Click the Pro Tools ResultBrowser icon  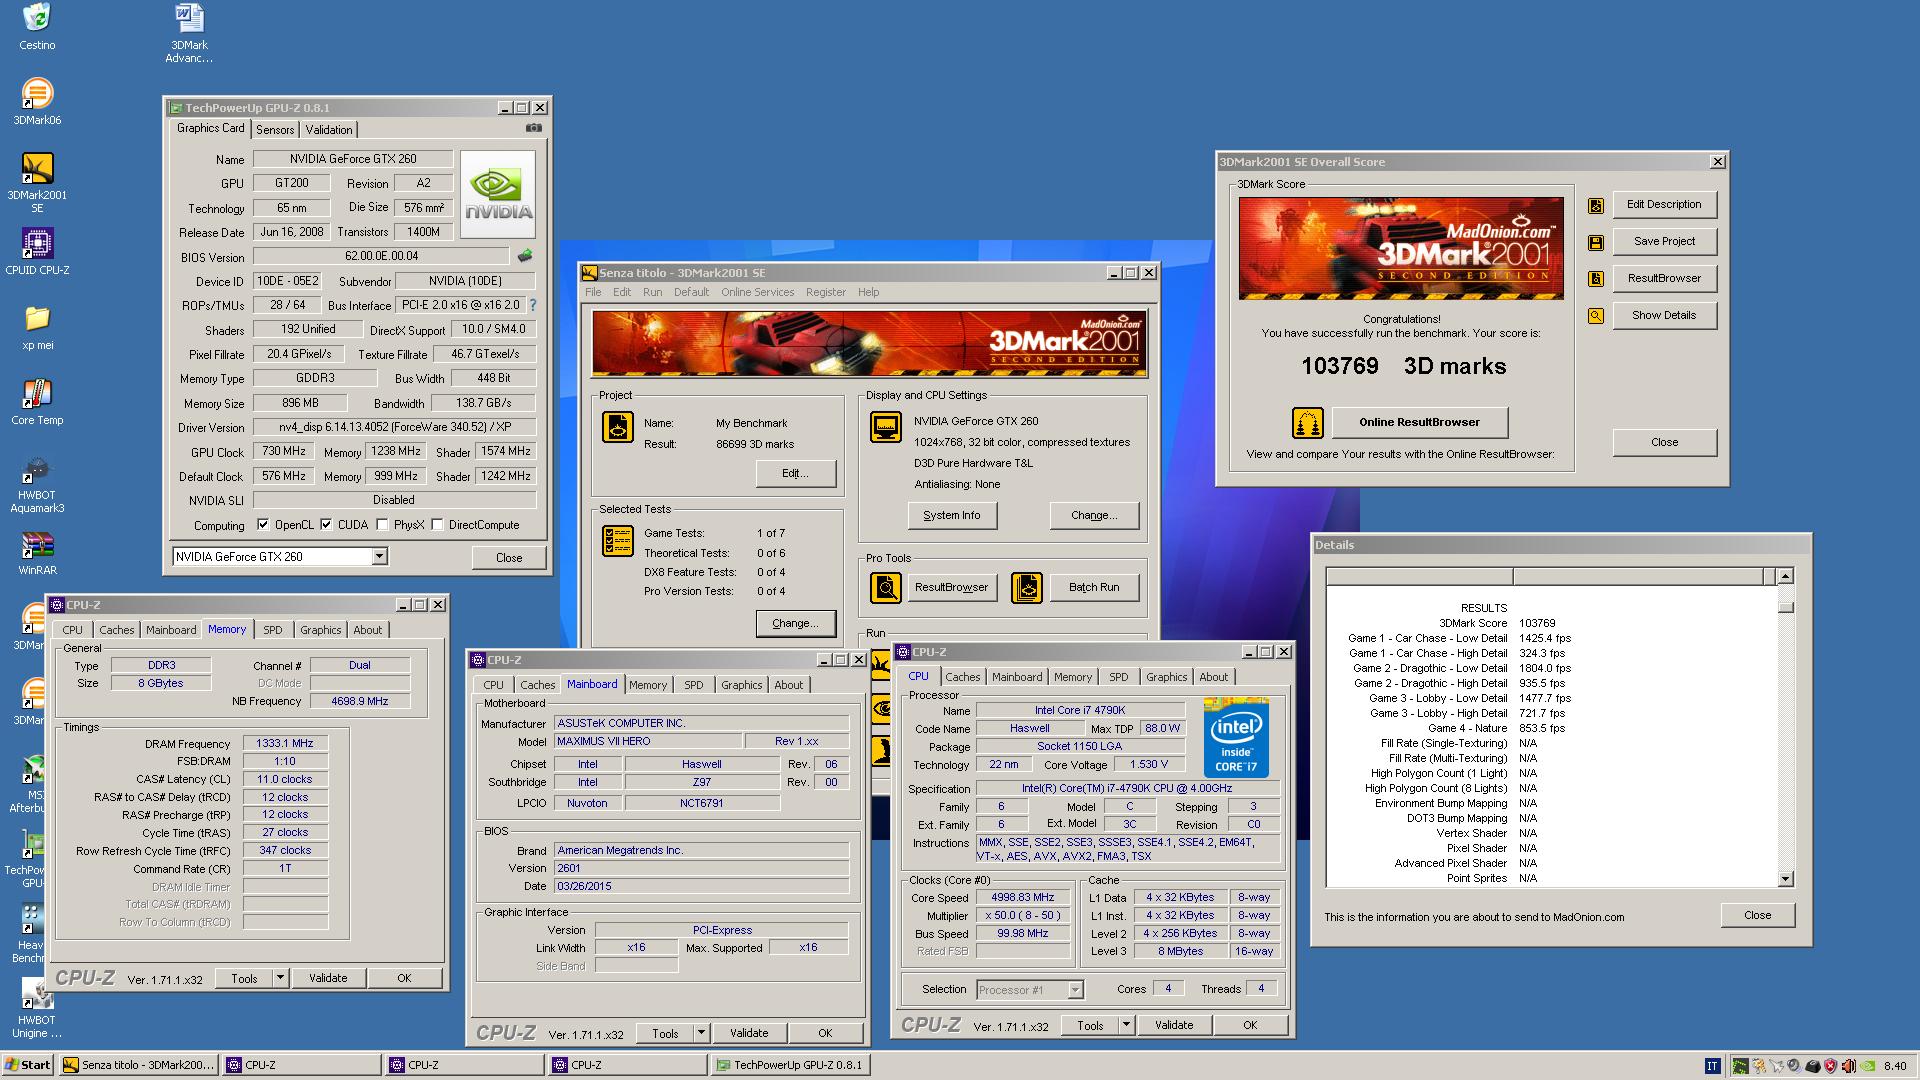pyautogui.click(x=886, y=588)
